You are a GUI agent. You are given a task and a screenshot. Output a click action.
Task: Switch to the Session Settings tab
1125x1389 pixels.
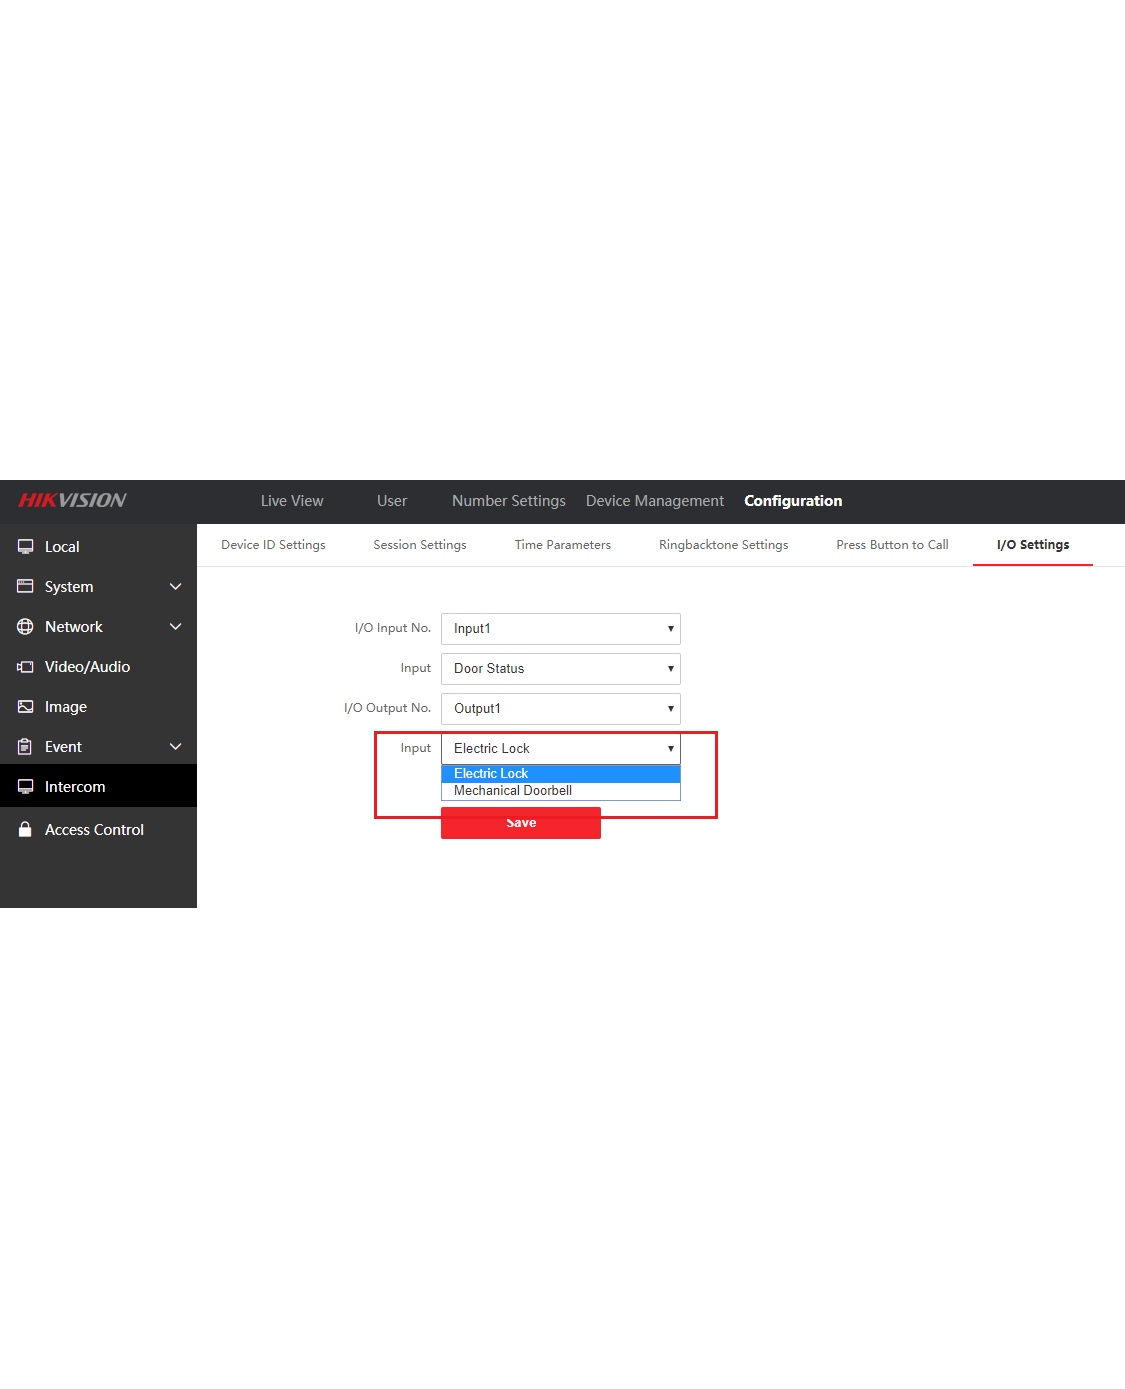tap(420, 545)
